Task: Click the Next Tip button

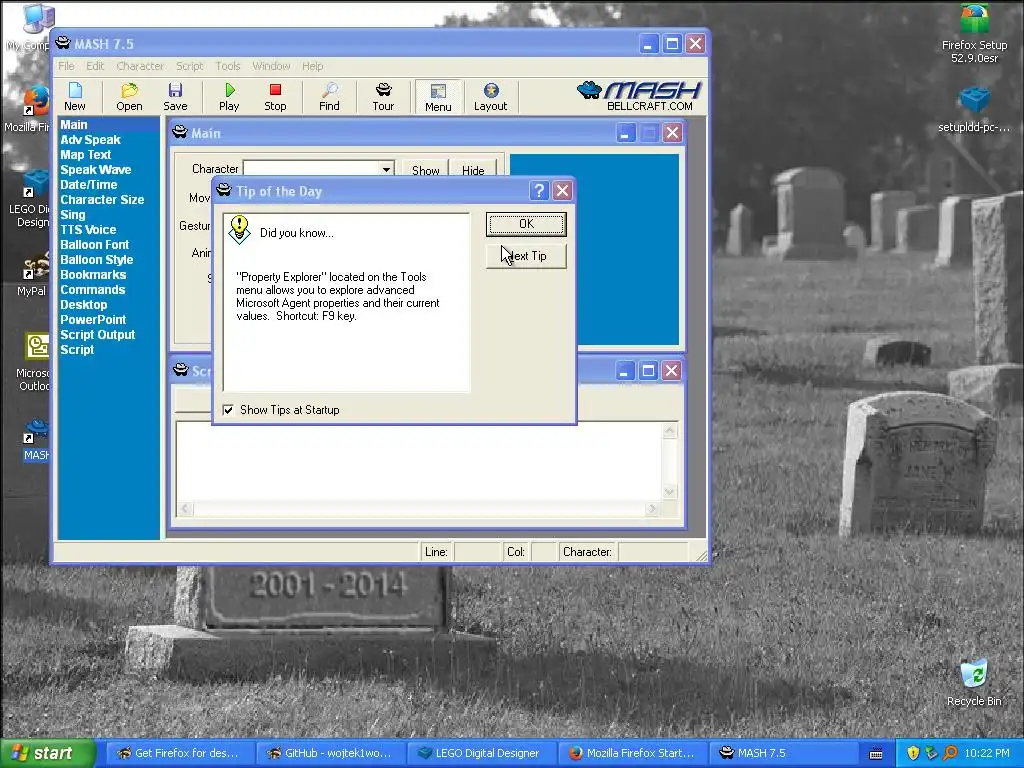Action: [526, 256]
